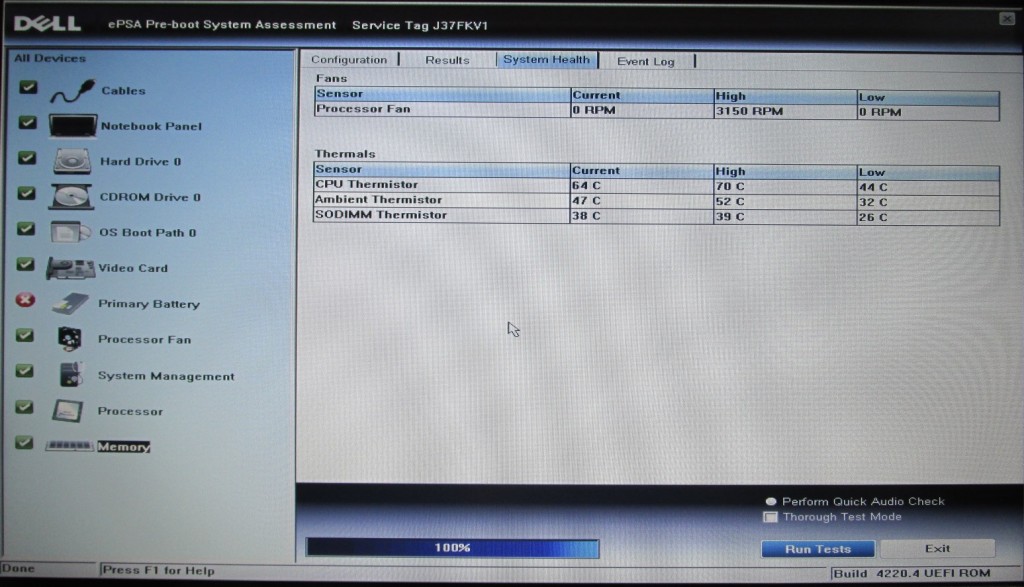Select the System Management icon

tap(71, 375)
